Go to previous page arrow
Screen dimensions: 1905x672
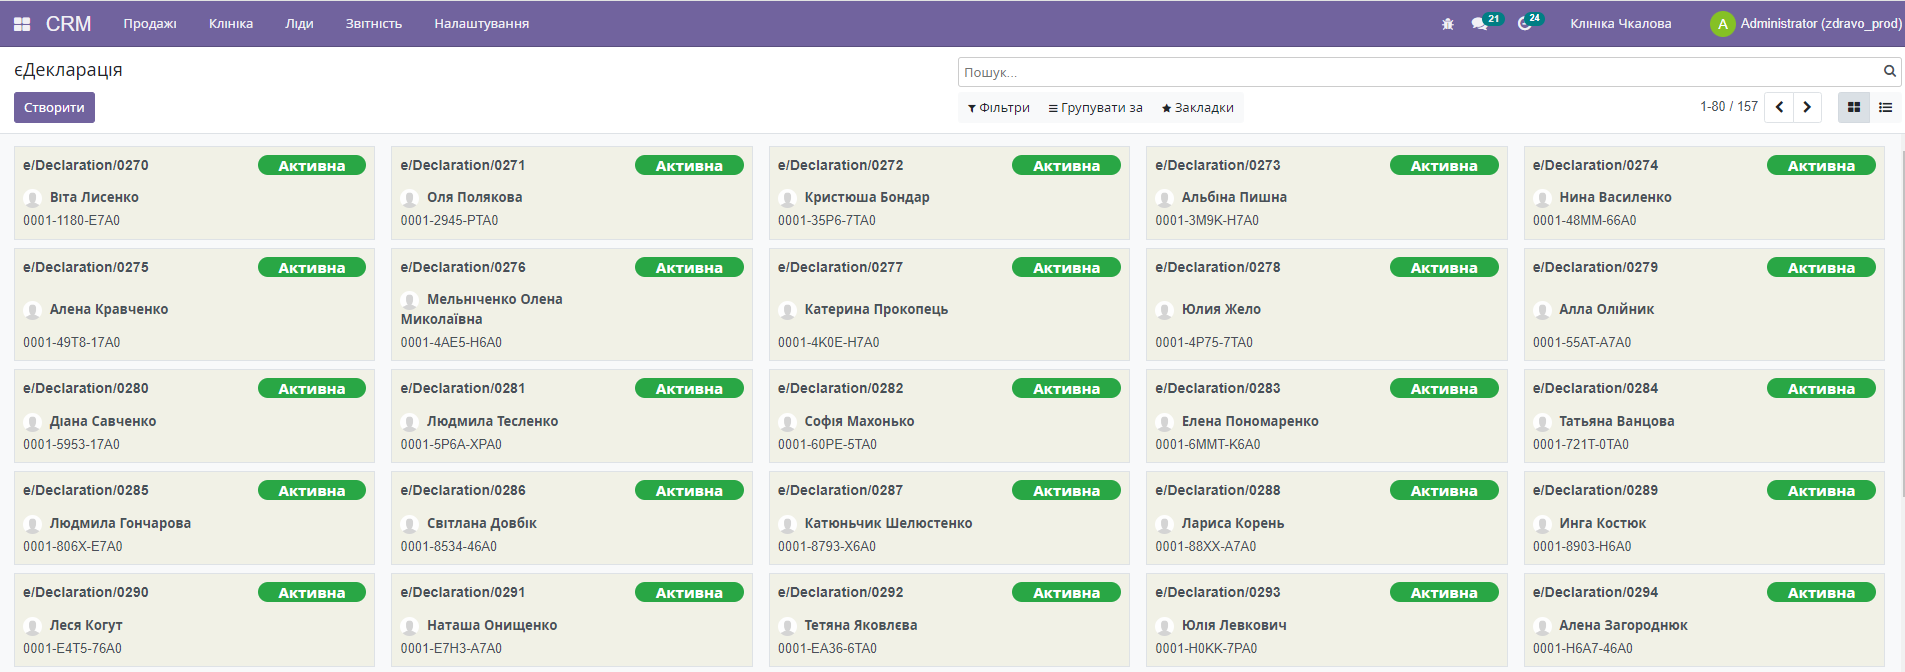point(1779,107)
